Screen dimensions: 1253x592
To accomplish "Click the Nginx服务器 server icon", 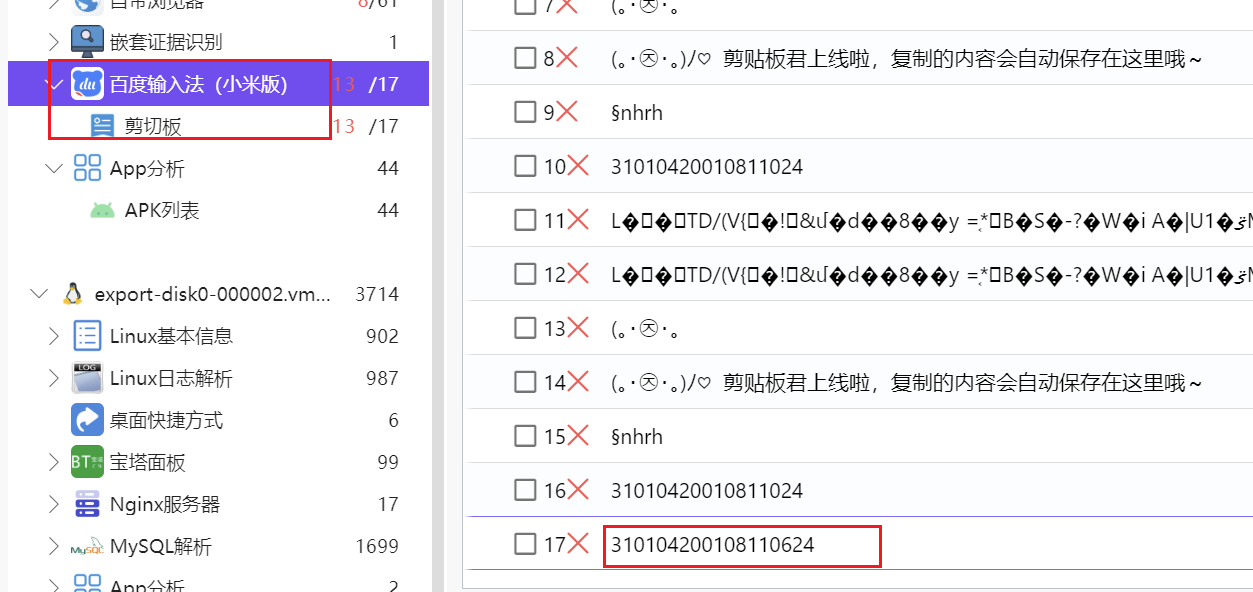I will coord(88,504).
